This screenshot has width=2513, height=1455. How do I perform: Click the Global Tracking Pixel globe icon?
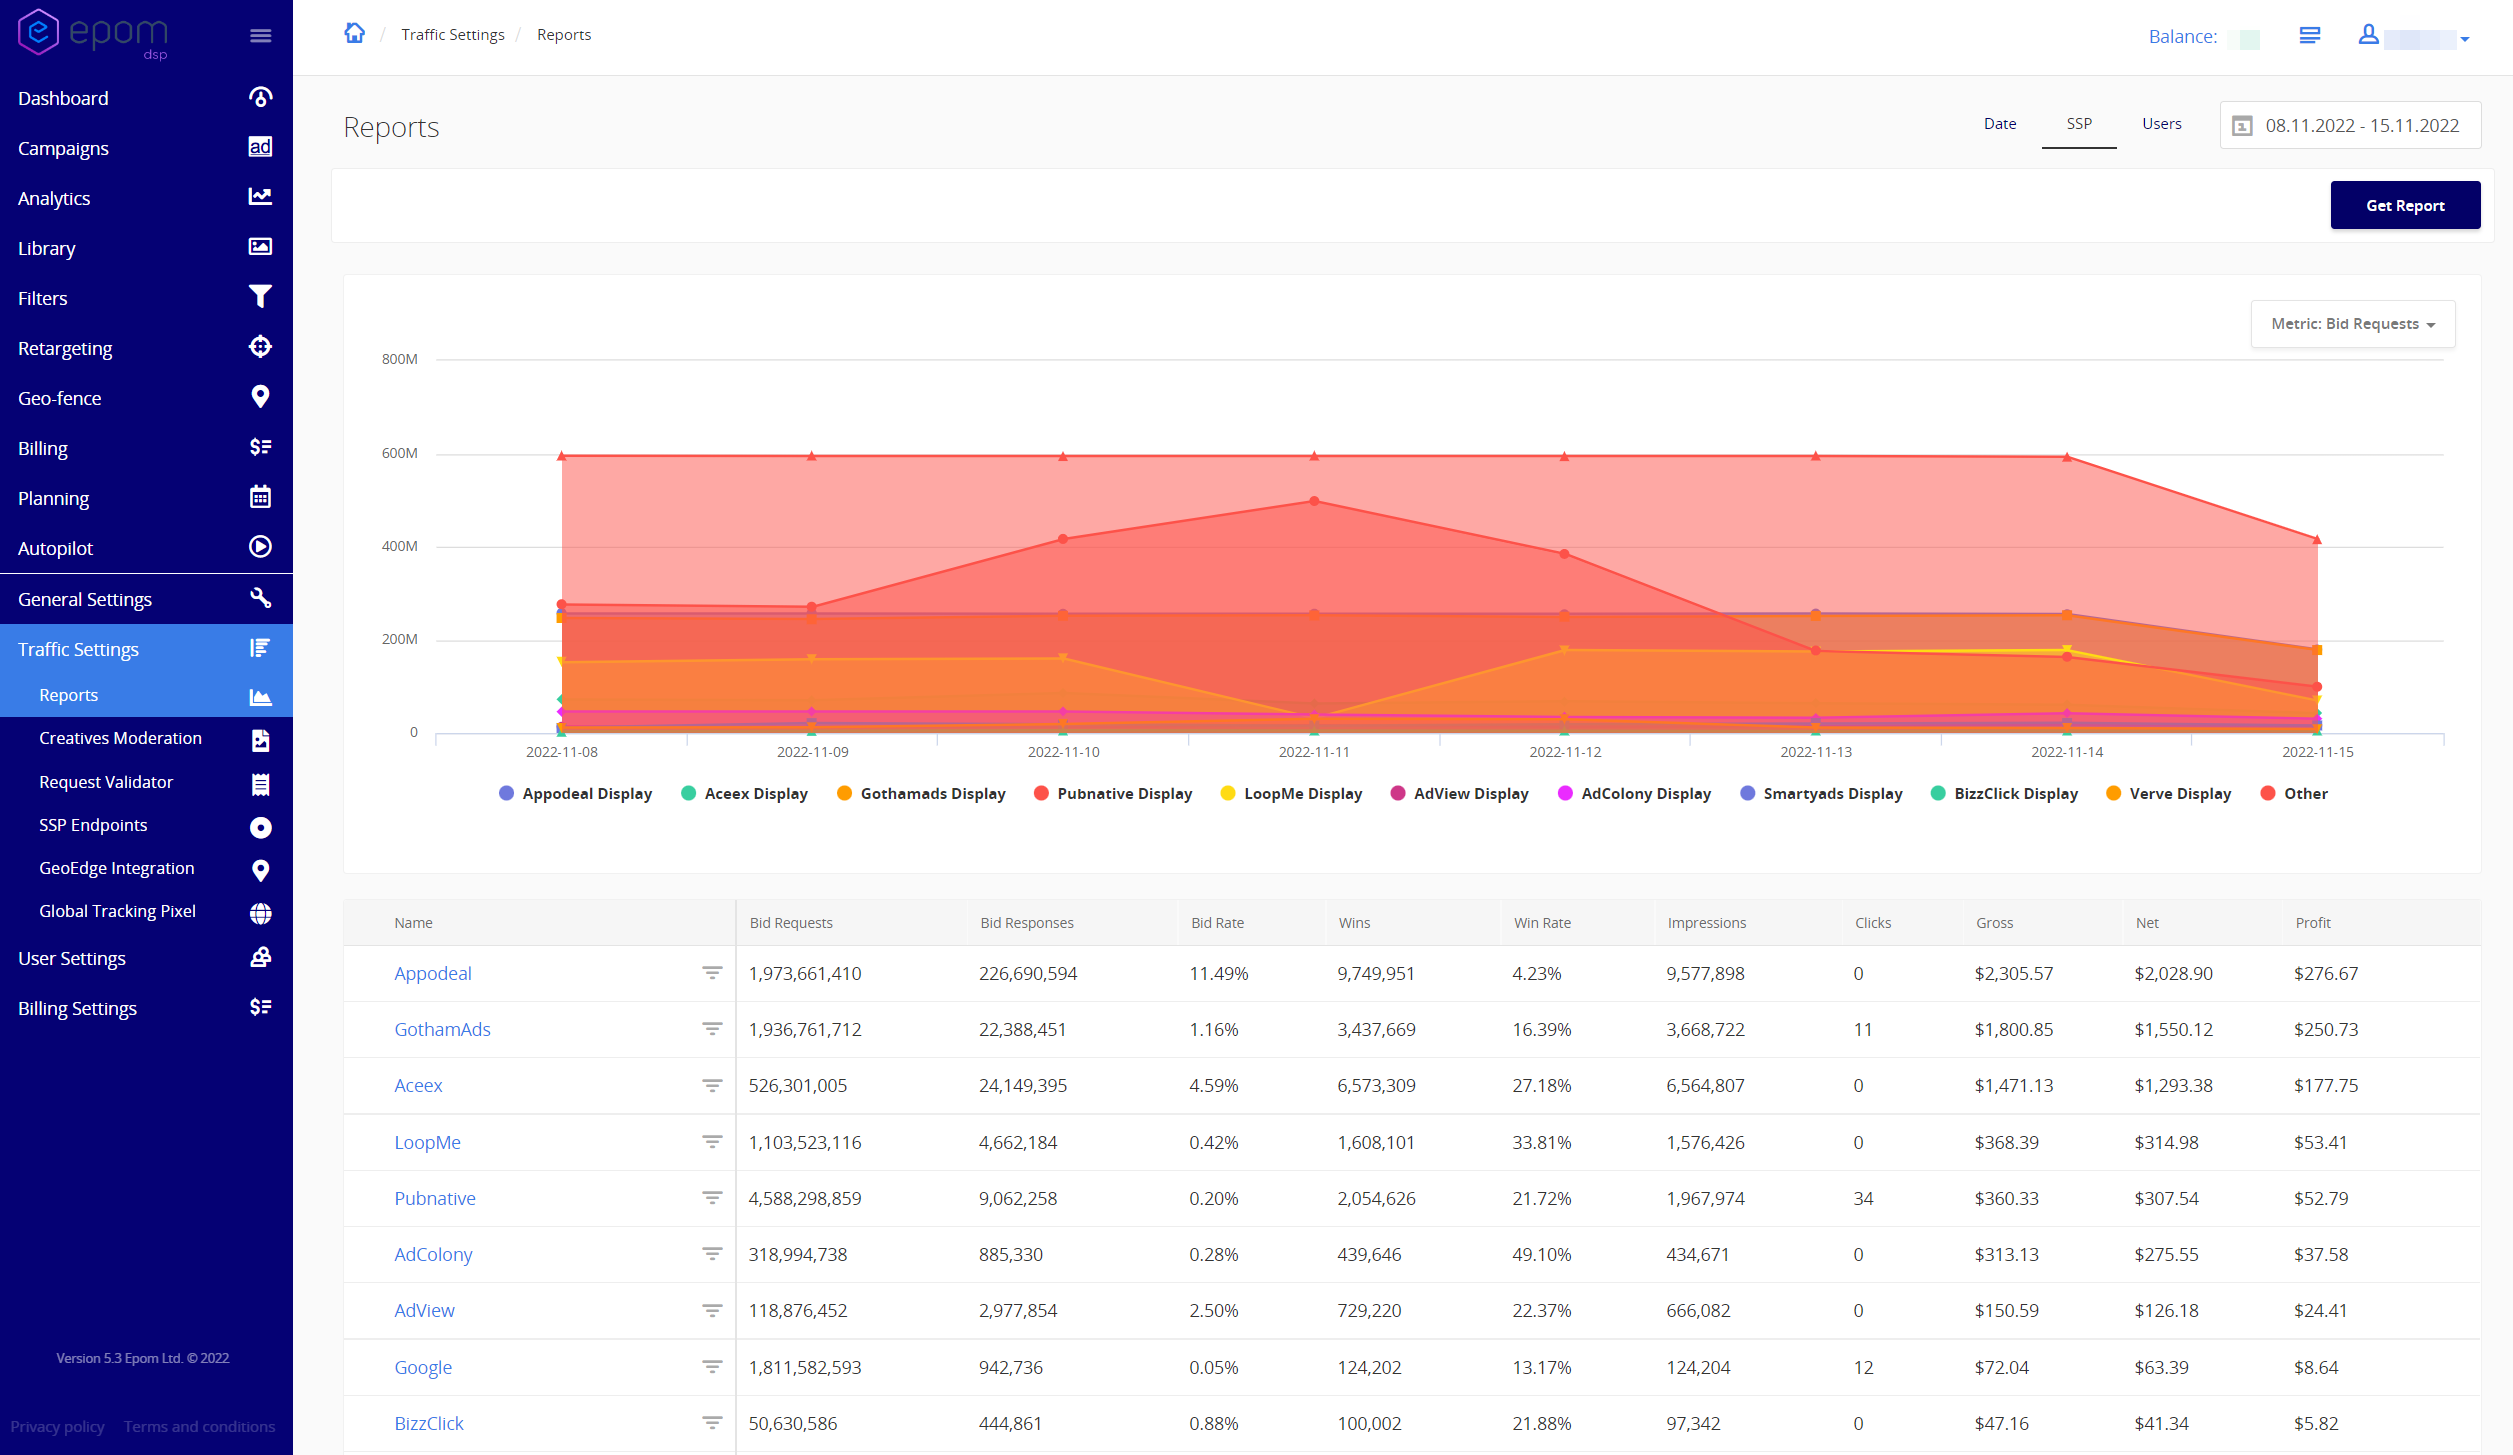point(260,913)
